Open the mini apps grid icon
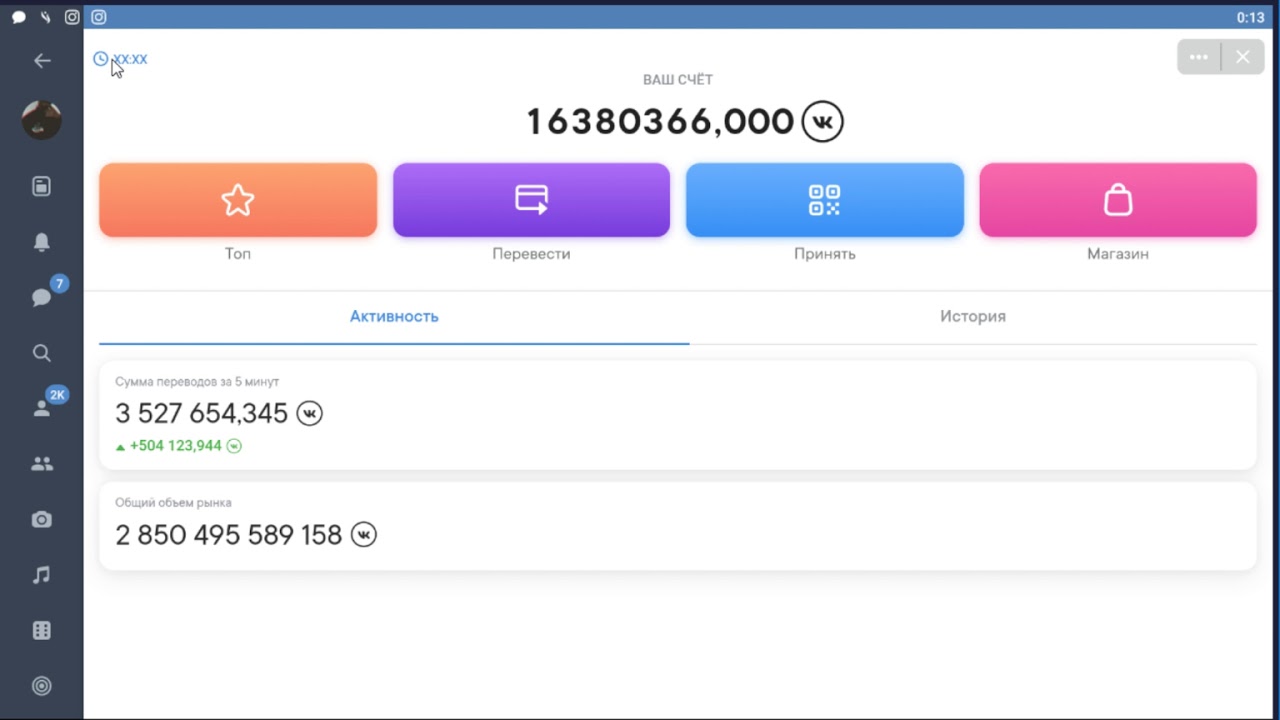 (x=42, y=631)
